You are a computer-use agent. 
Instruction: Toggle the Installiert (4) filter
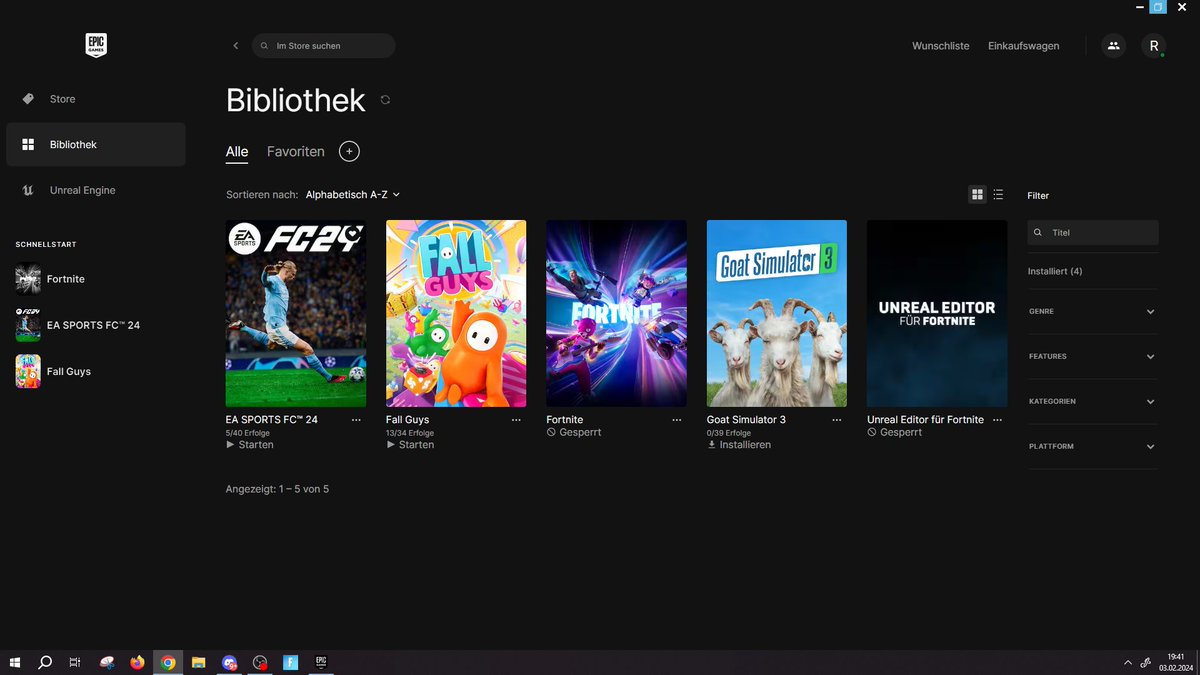[x=1055, y=272]
